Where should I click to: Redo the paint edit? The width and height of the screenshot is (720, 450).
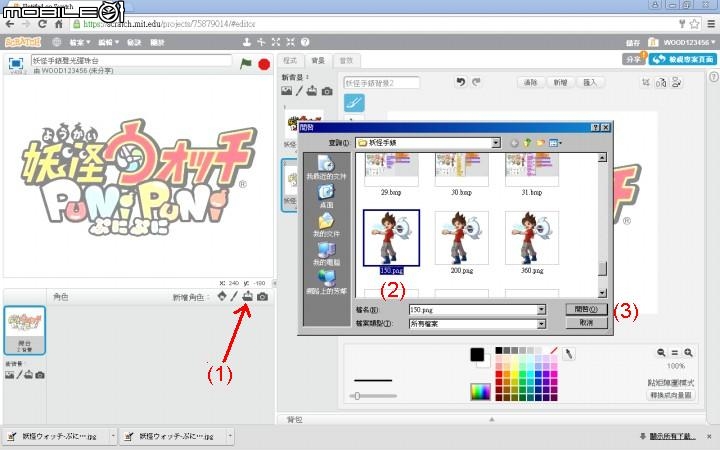pyautogui.click(x=476, y=82)
